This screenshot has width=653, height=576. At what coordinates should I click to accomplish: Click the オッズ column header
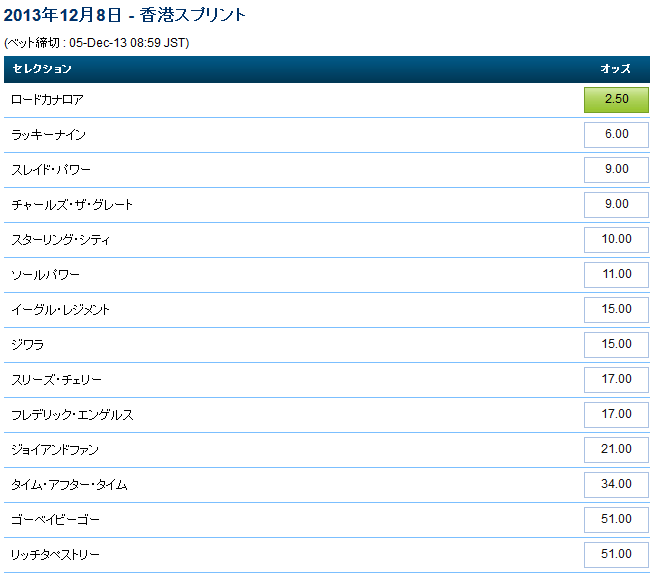pos(615,69)
